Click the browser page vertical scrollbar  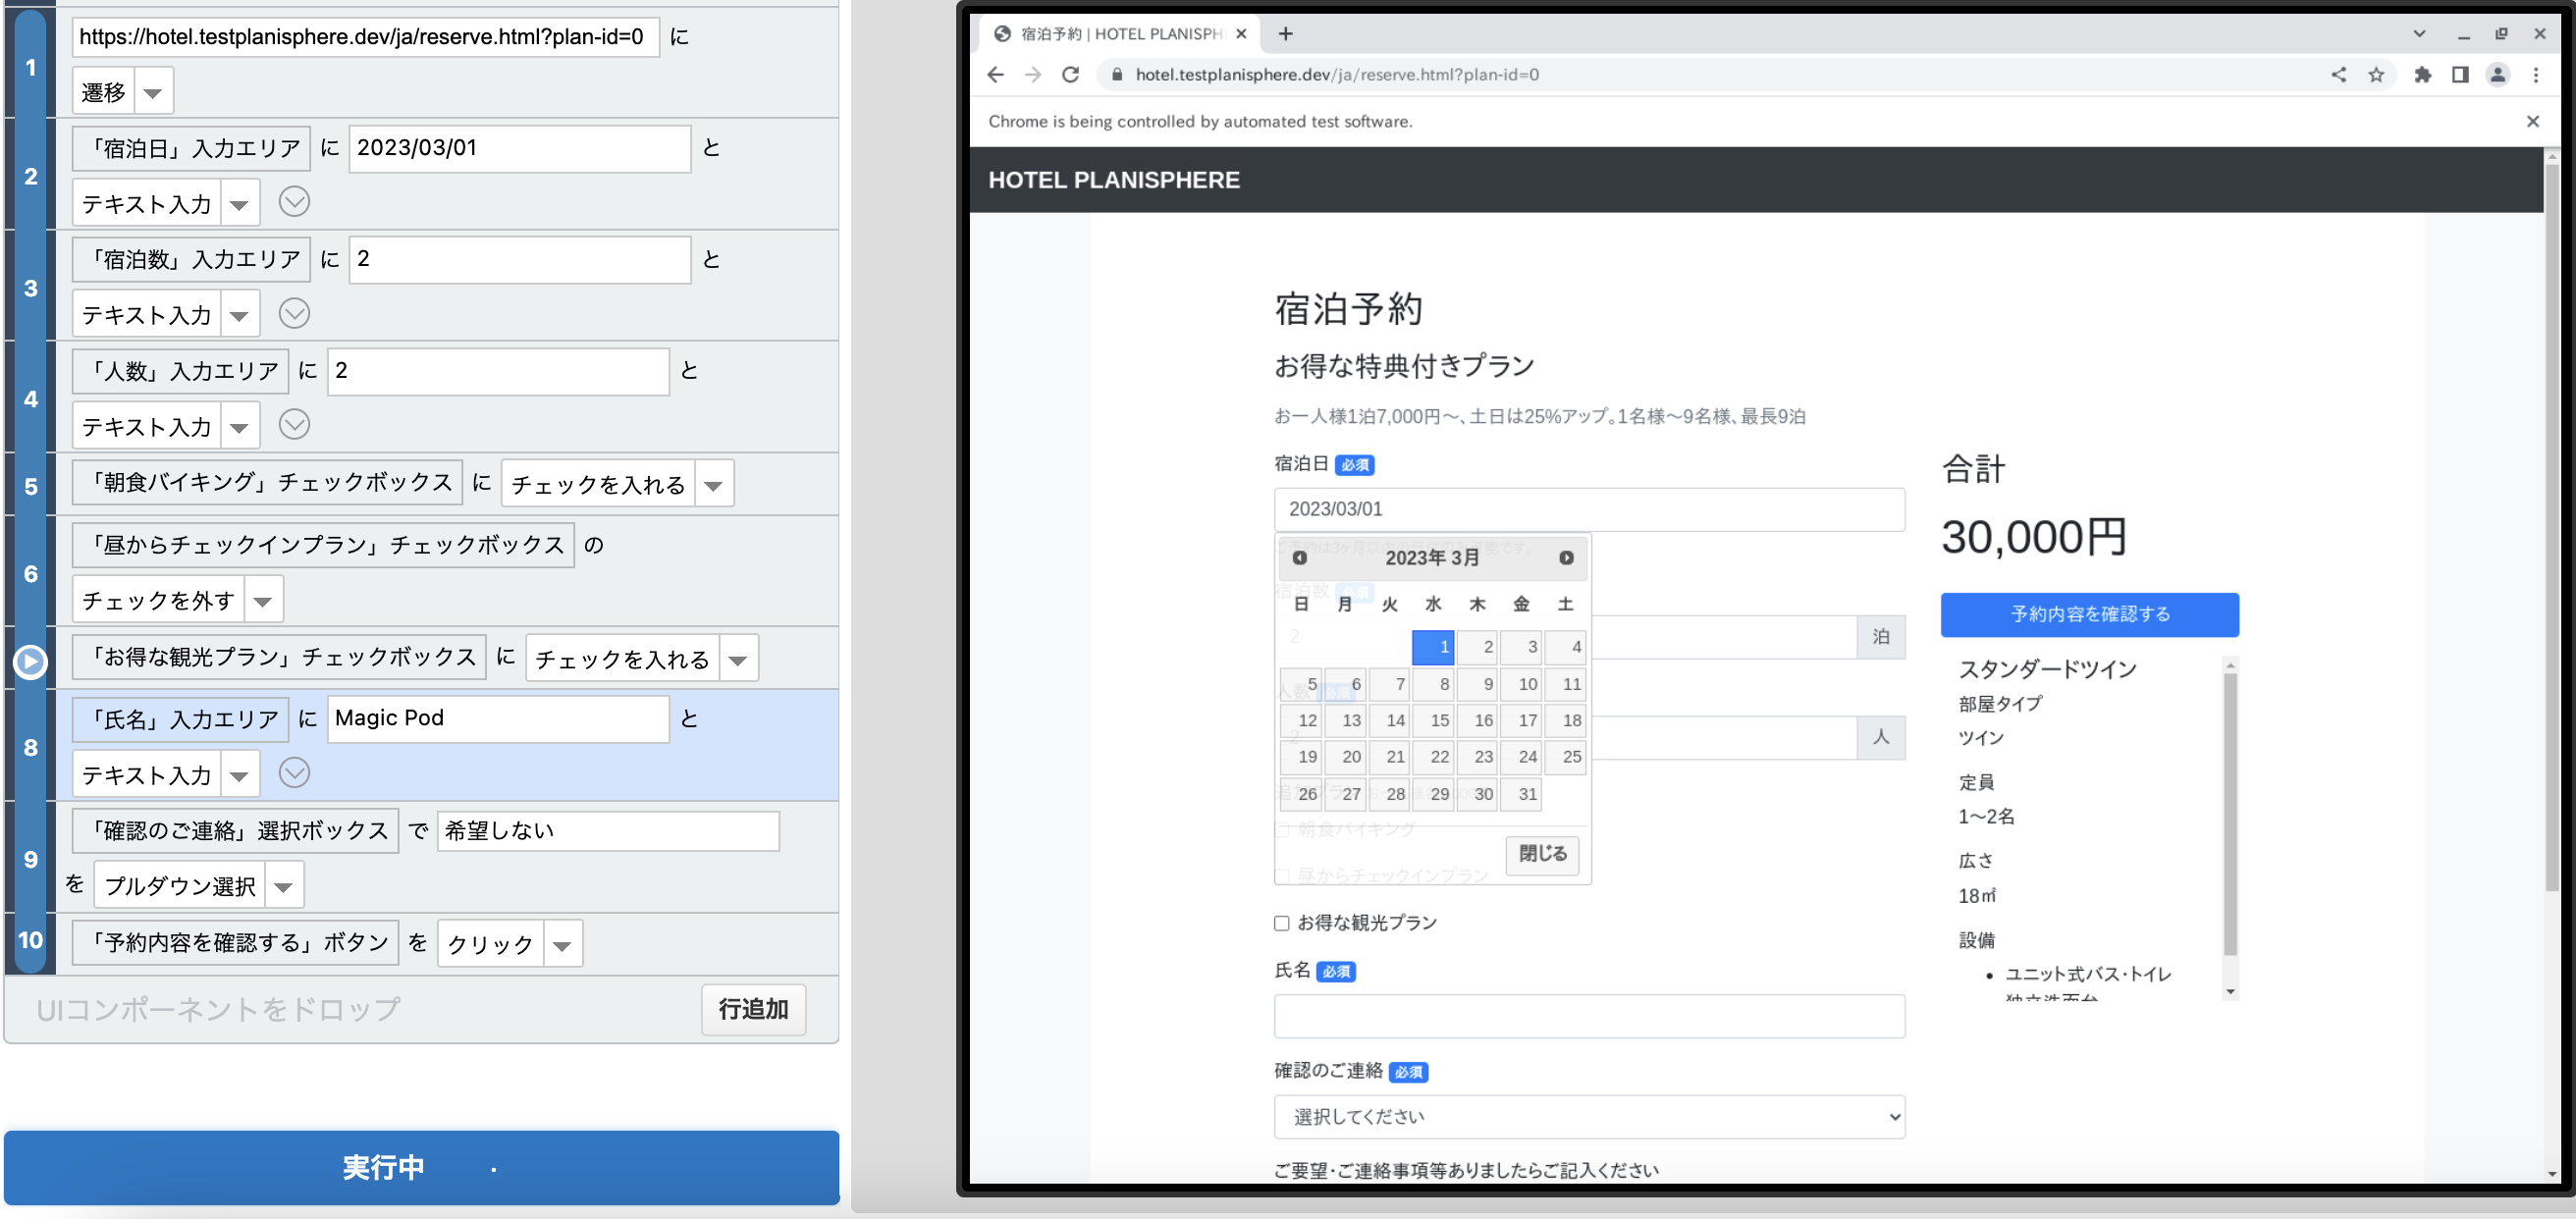click(2551, 528)
